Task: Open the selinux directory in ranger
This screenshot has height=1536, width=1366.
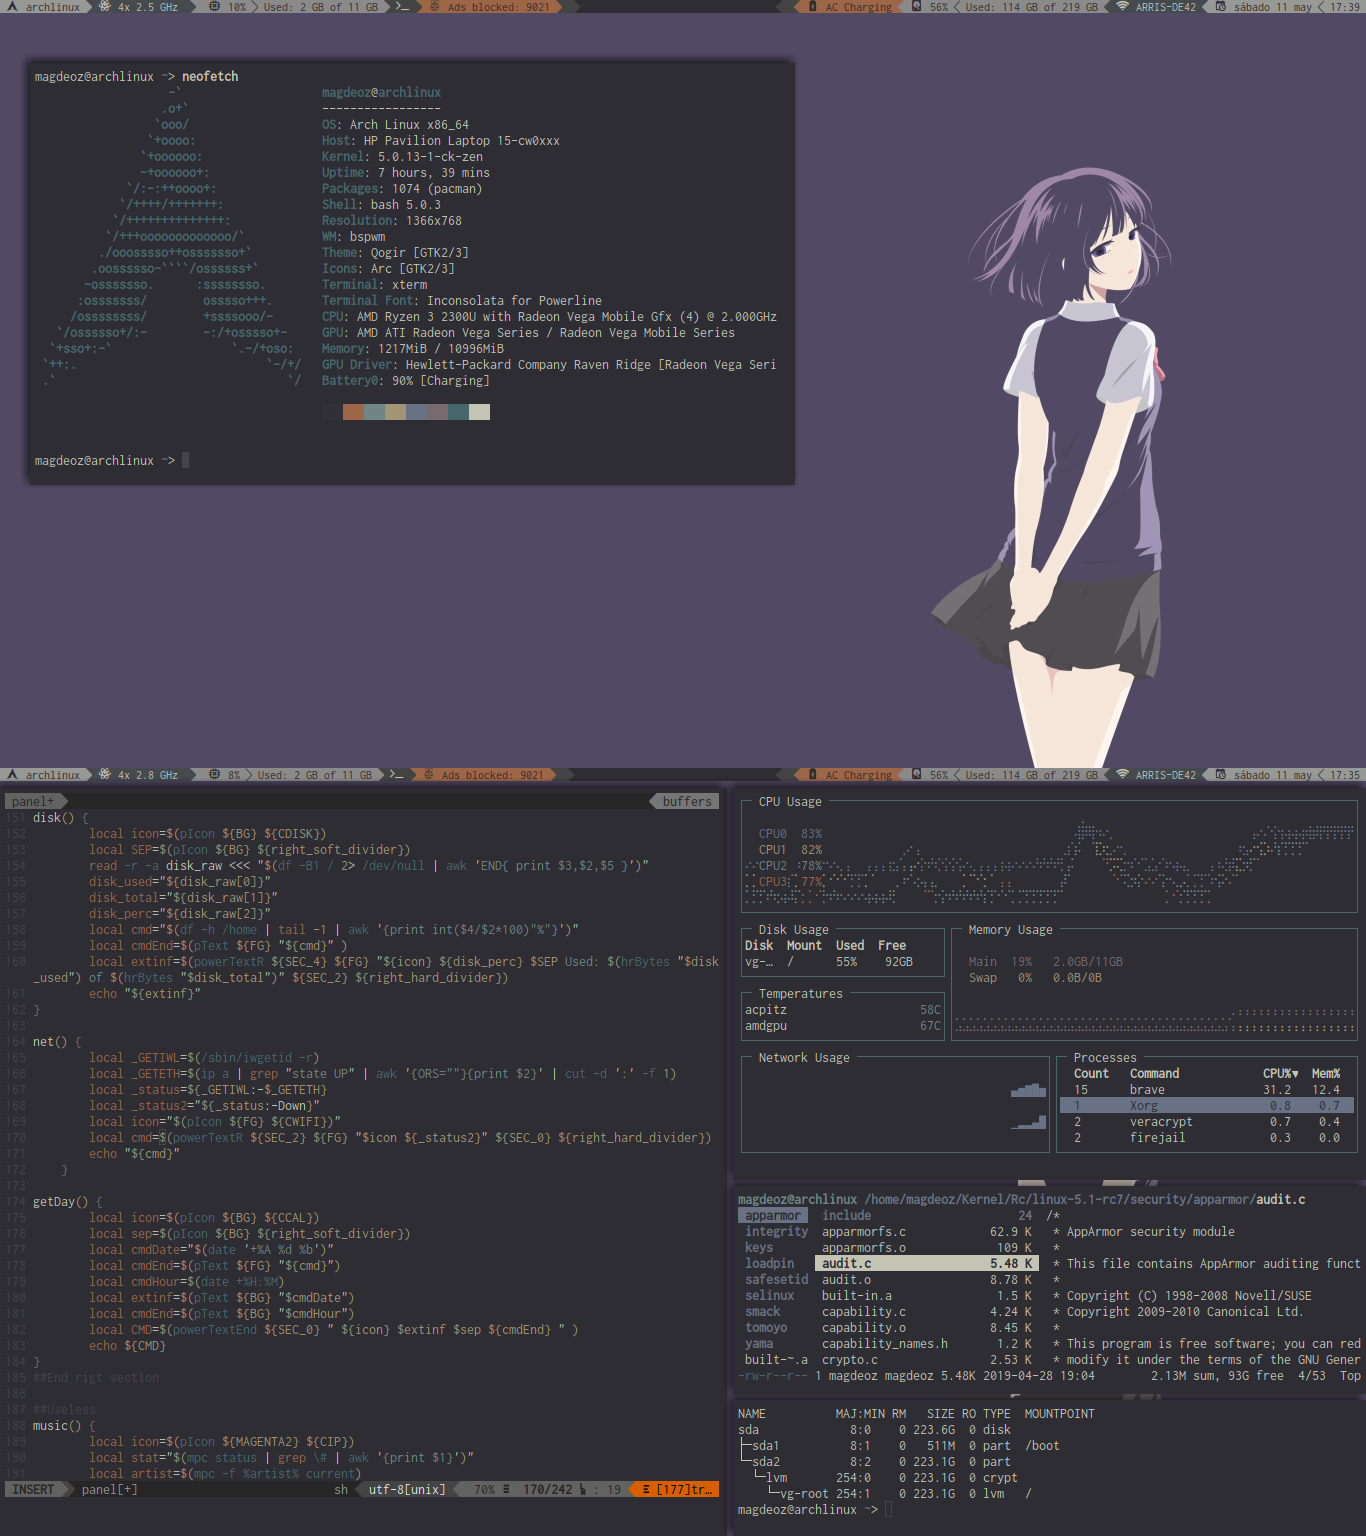Action: pos(769,1296)
